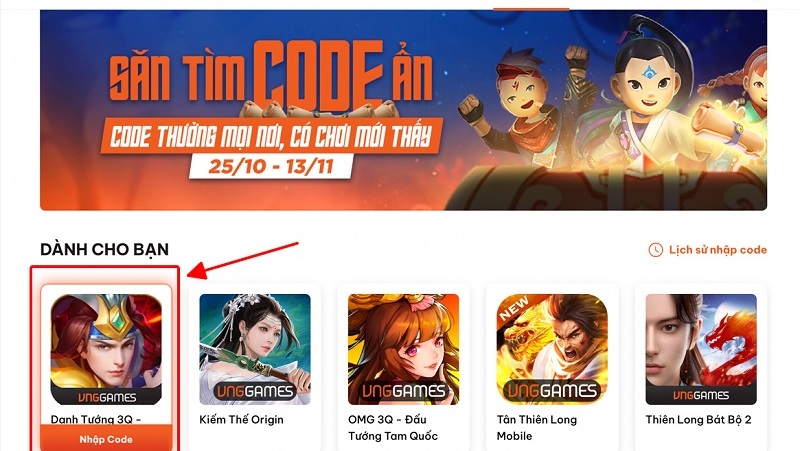The image size is (800, 451).
Task: Click the Danh Tướng 3Q title text
Action: click(x=96, y=419)
